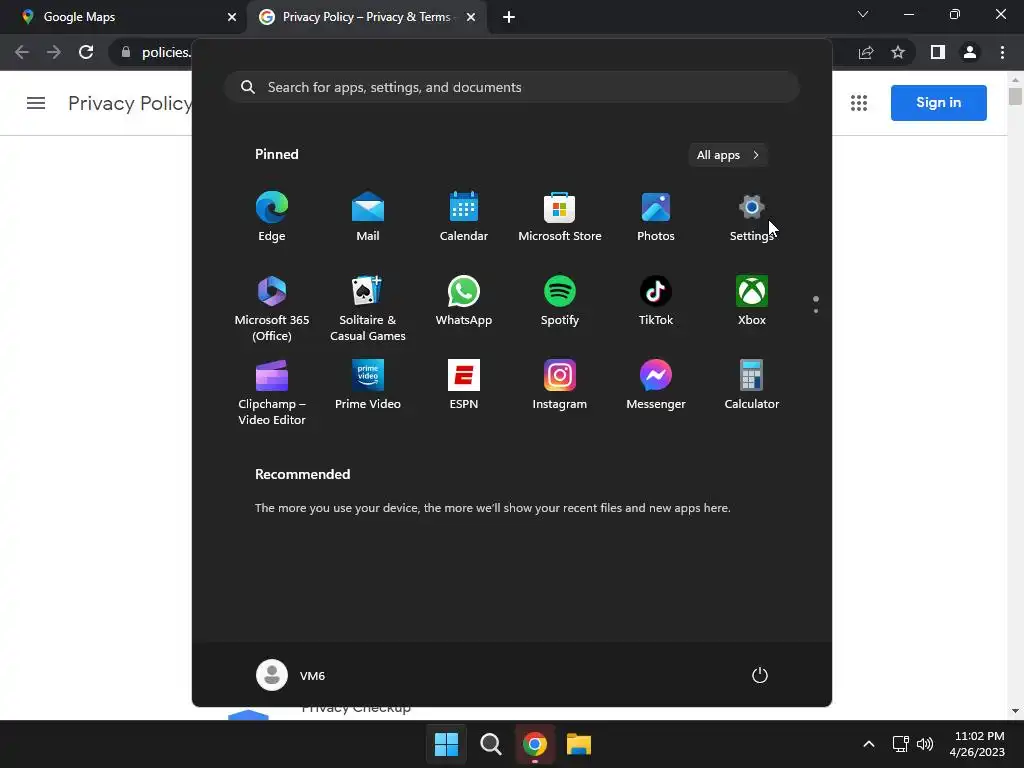Switch to Chrome on the taskbar
1024x768 pixels.
pyautogui.click(x=535, y=744)
